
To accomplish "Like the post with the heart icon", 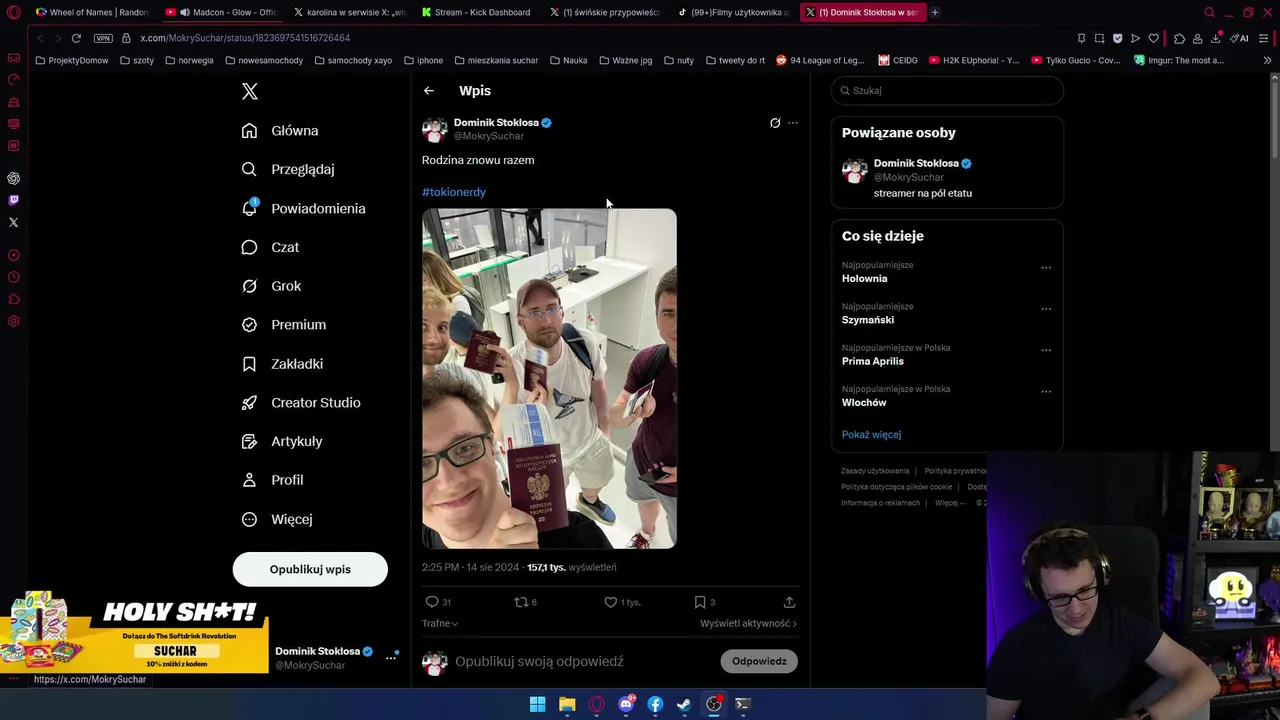I will (x=611, y=602).
